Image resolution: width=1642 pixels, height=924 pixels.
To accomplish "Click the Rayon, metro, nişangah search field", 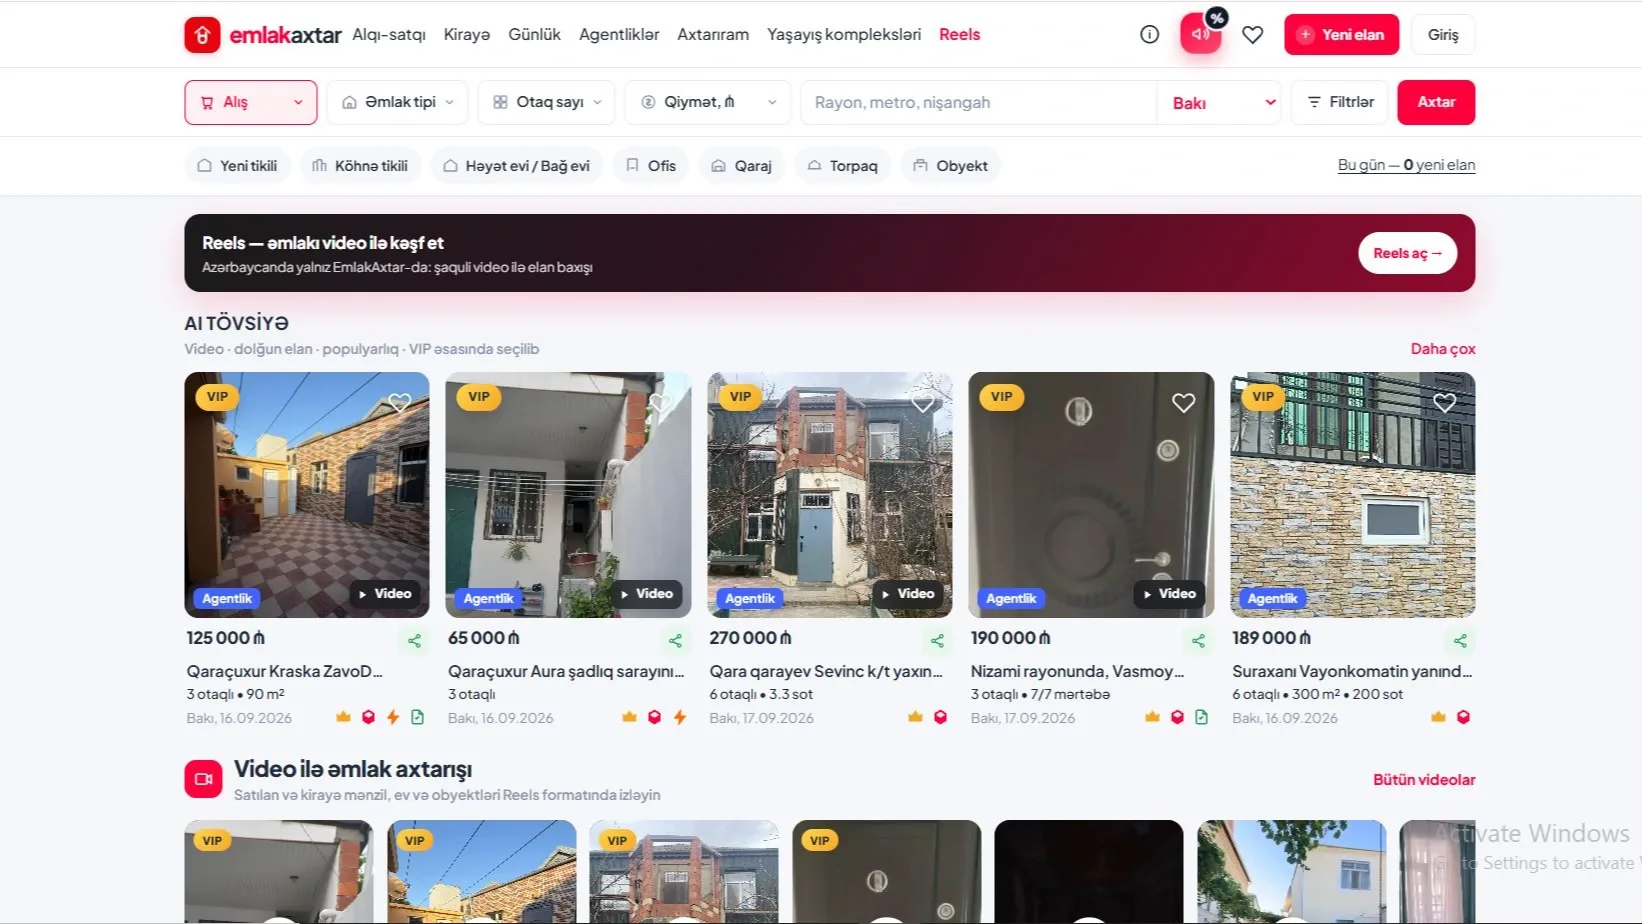I will [978, 102].
